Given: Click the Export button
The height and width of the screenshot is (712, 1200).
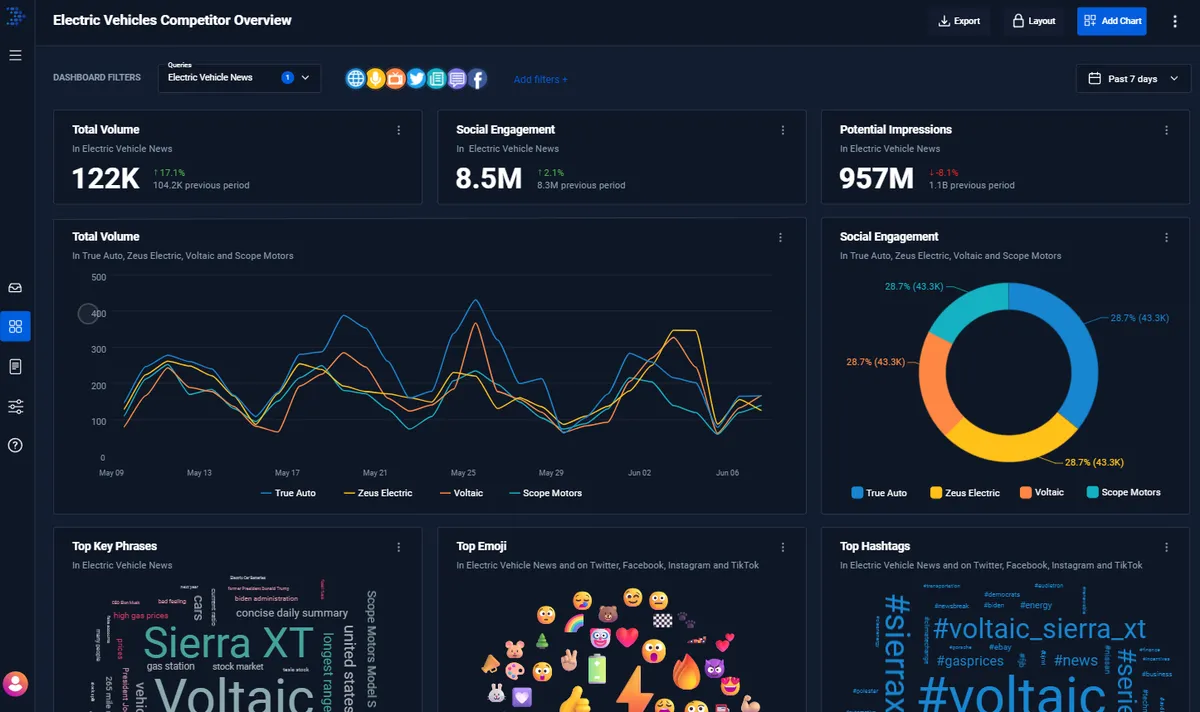Looking at the screenshot, I should coord(959,21).
